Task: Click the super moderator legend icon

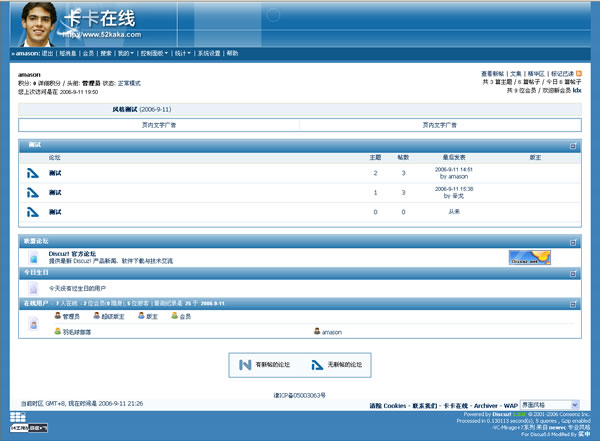Action: [97, 315]
